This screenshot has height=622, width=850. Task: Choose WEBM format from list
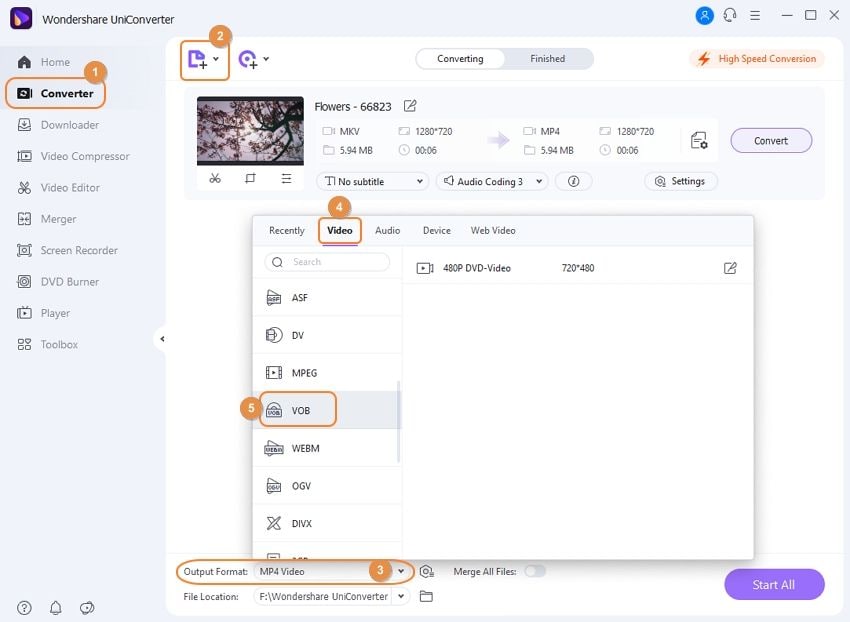327,448
